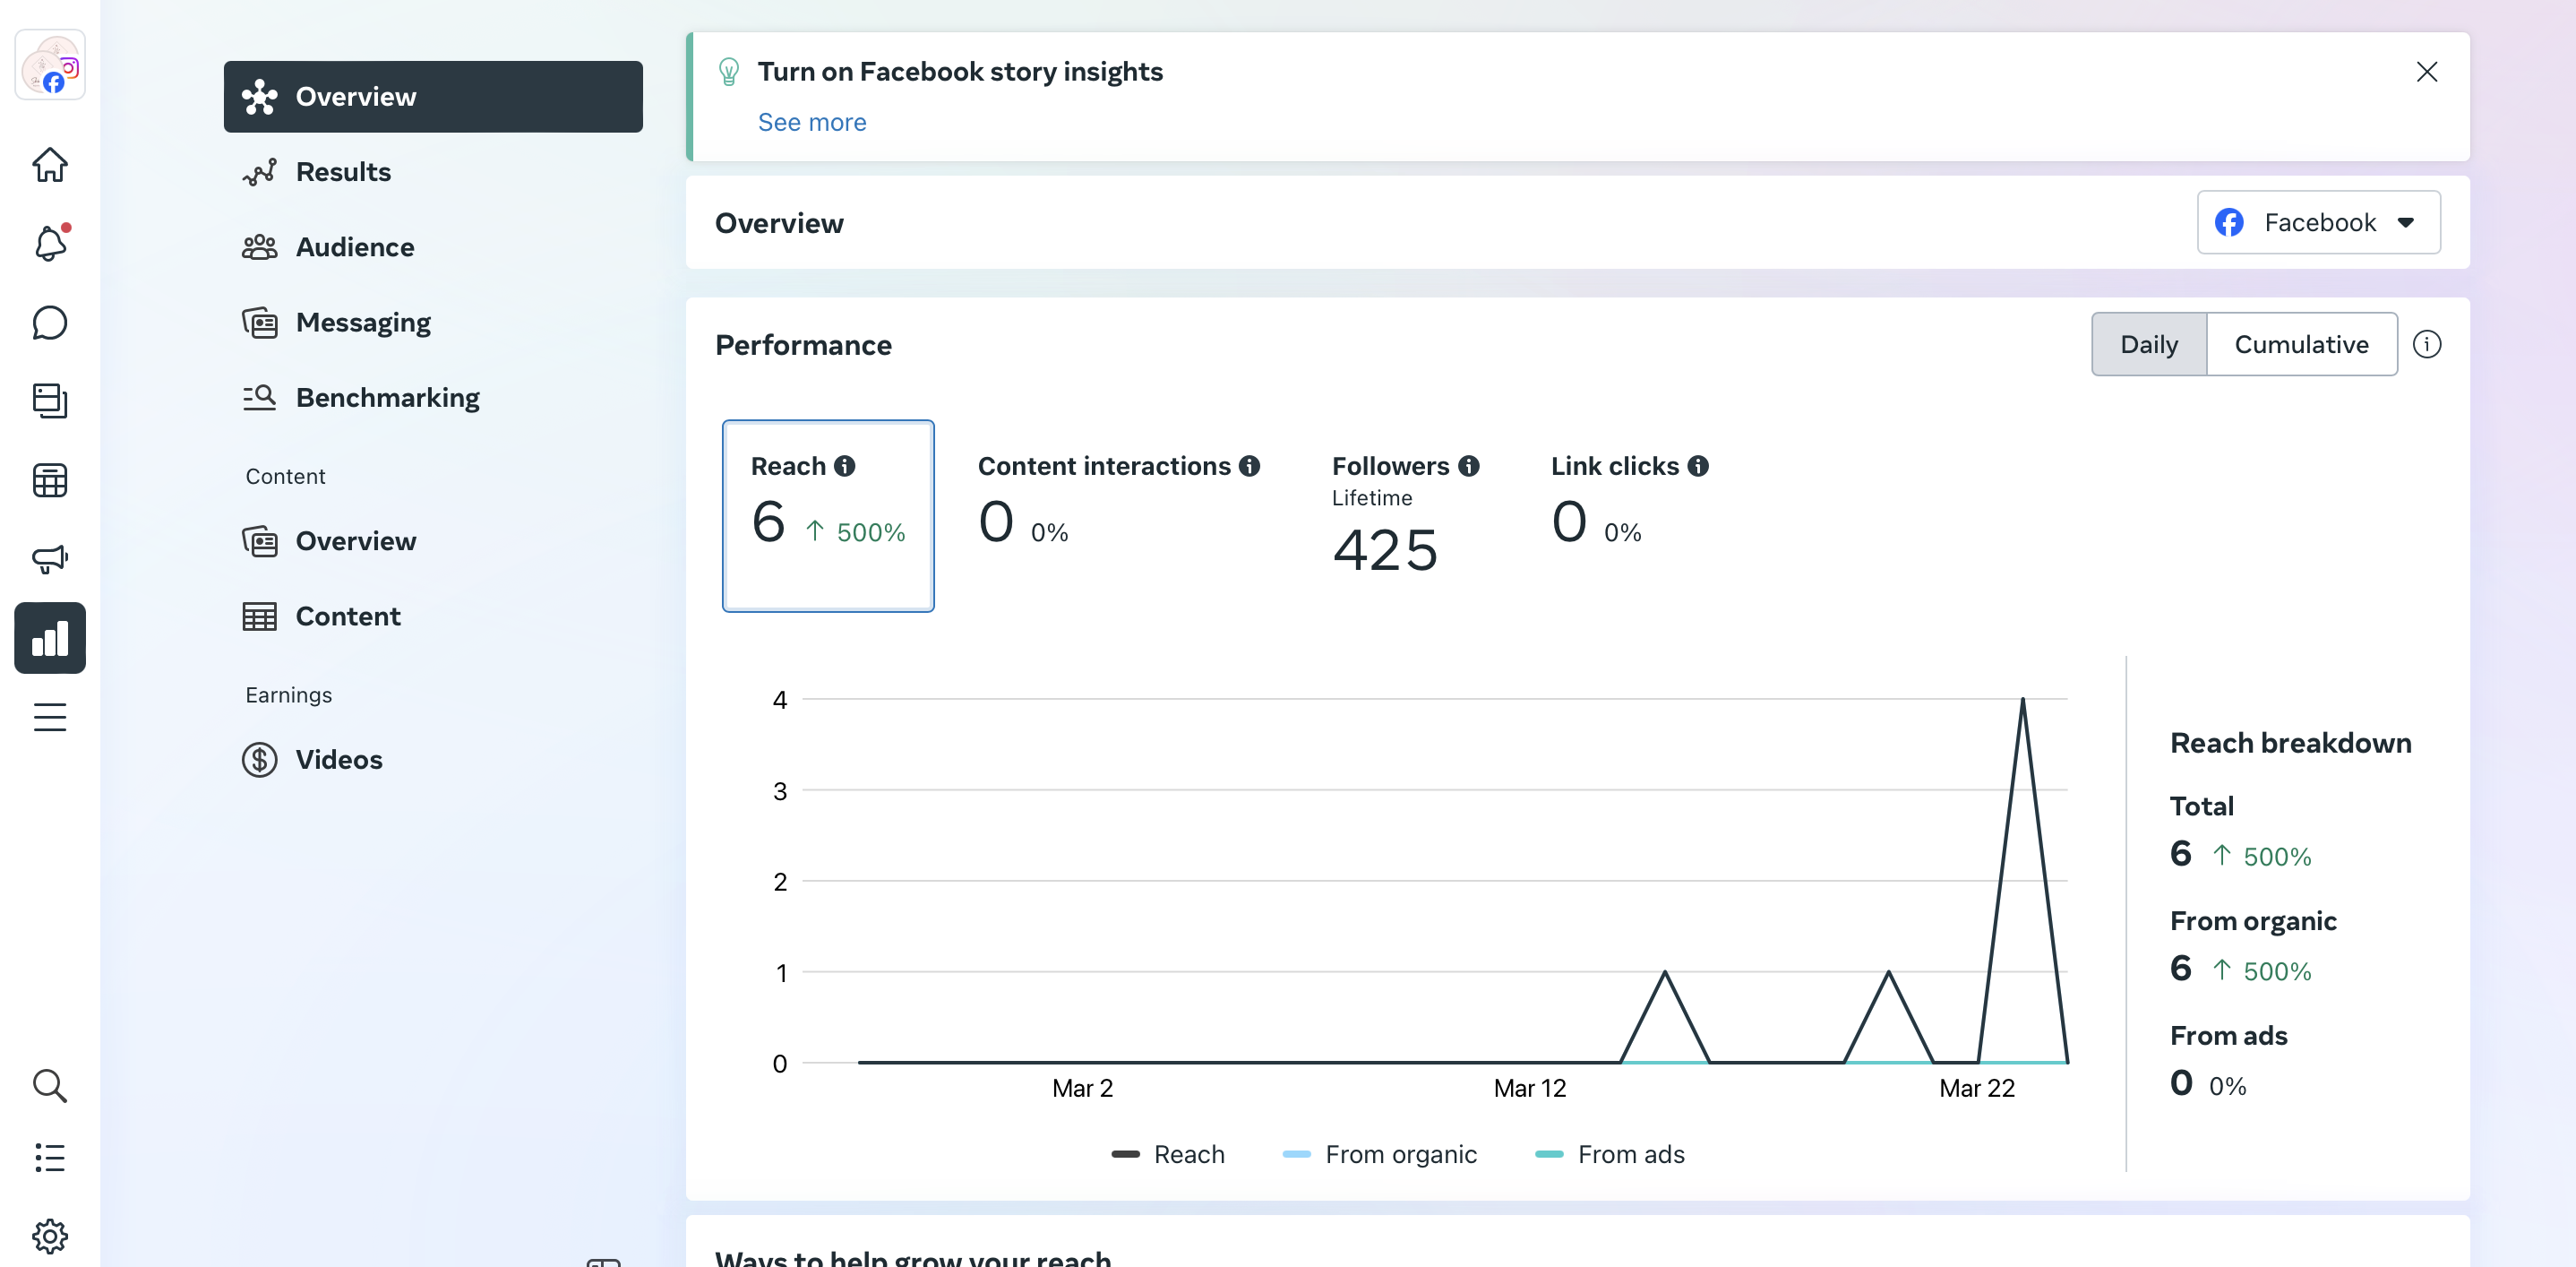This screenshot has width=2576, height=1267.
Task: Open the Facebook platform dropdown
Action: point(2317,222)
